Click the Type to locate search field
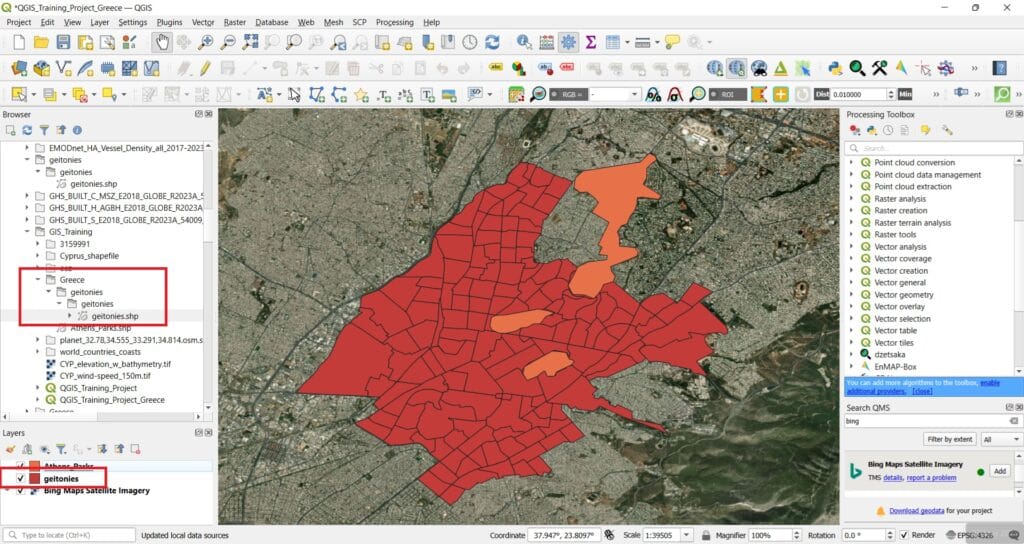 tap(69, 535)
